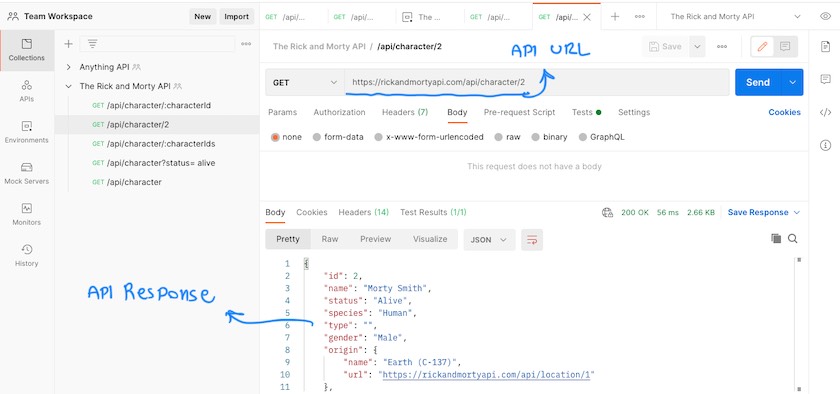This screenshot has height=394, width=840.
Task: Switch response view to Visualize
Action: (x=430, y=239)
